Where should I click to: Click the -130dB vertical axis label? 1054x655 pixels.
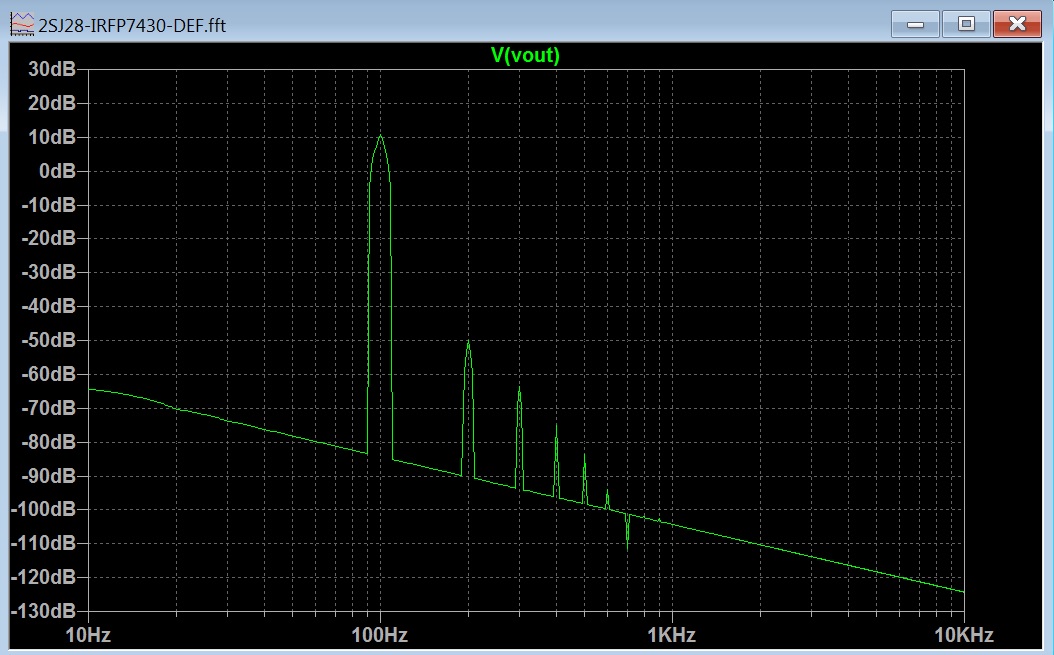(x=43, y=611)
